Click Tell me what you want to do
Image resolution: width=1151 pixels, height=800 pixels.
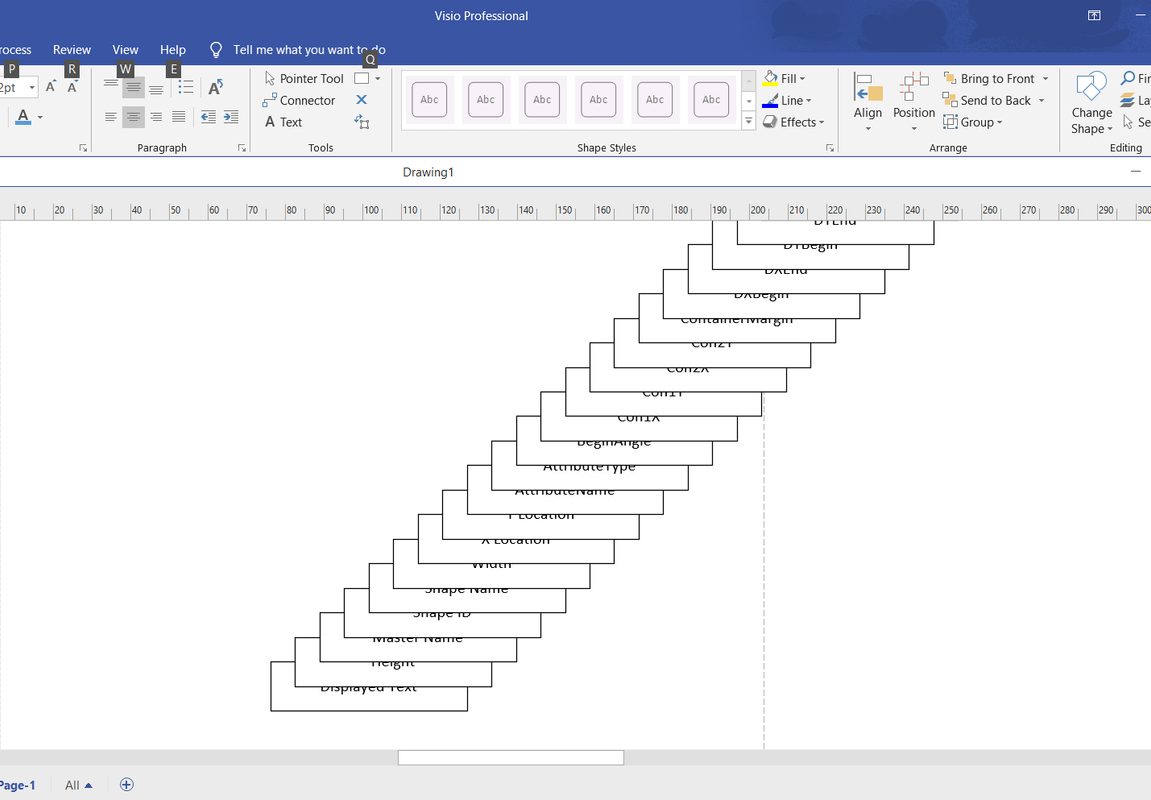tap(309, 50)
